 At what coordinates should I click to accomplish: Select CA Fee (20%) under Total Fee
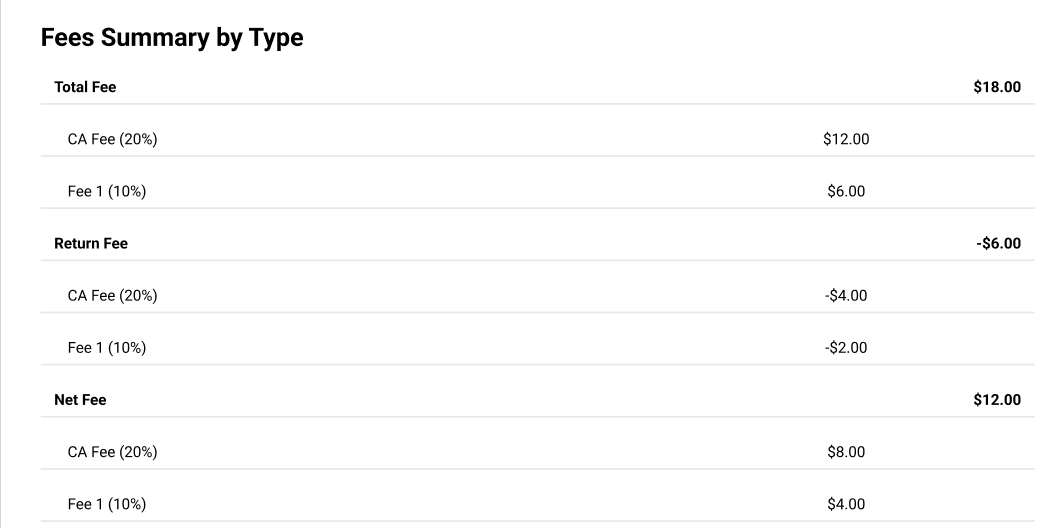[113, 139]
